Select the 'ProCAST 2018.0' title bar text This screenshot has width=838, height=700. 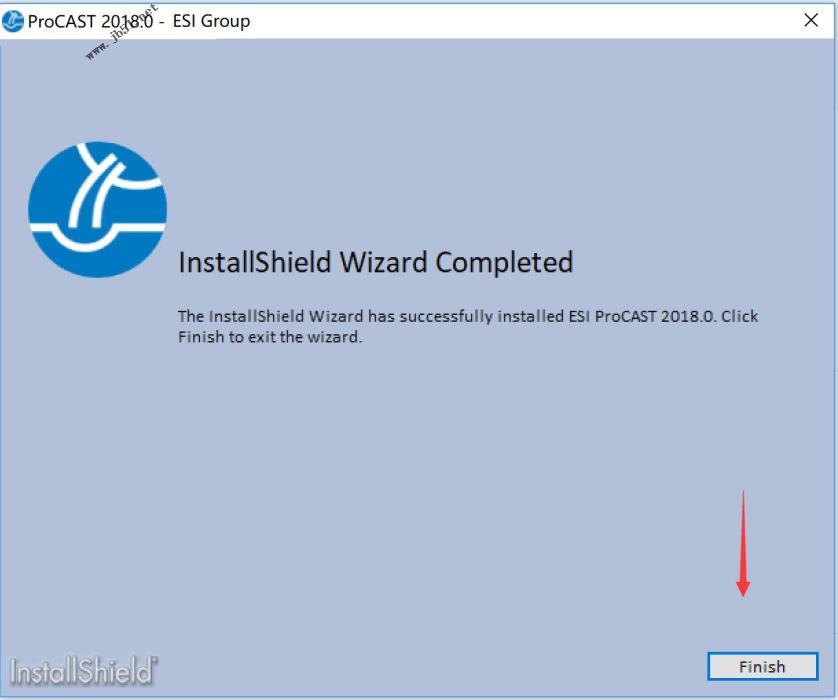90,21
